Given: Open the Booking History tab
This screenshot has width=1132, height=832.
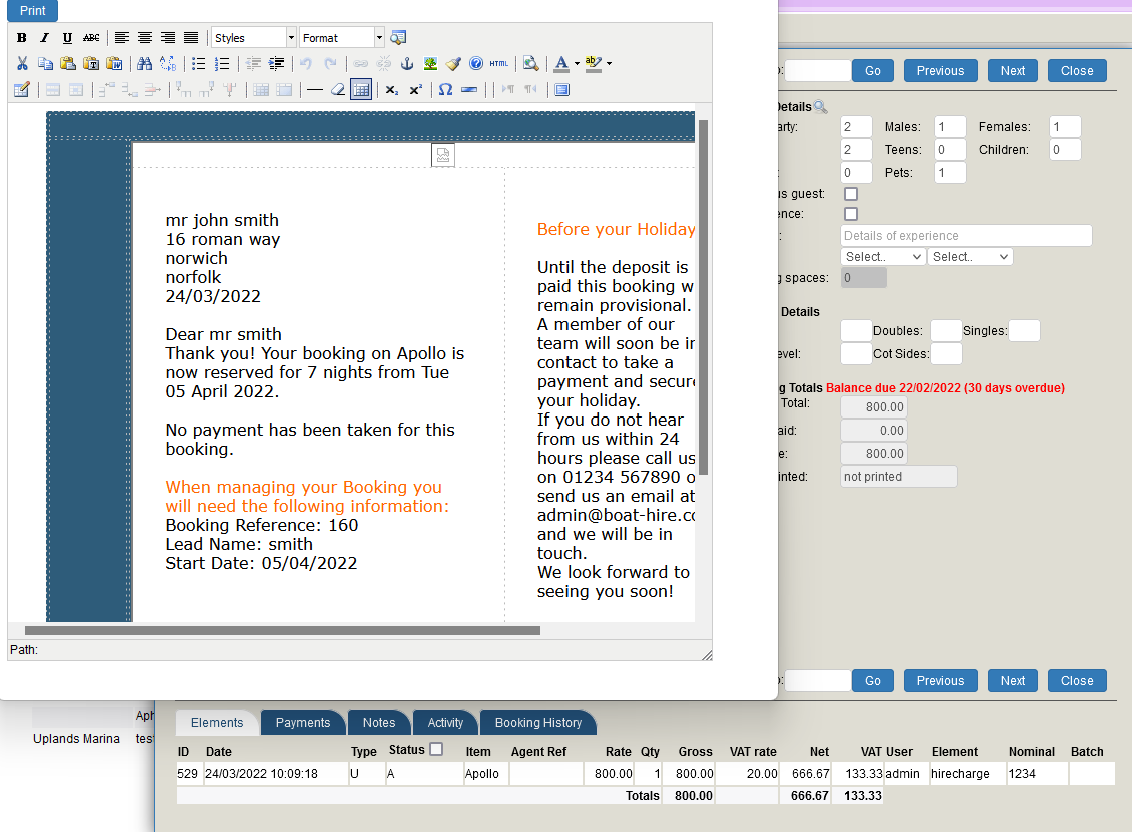Looking at the screenshot, I should [x=538, y=723].
